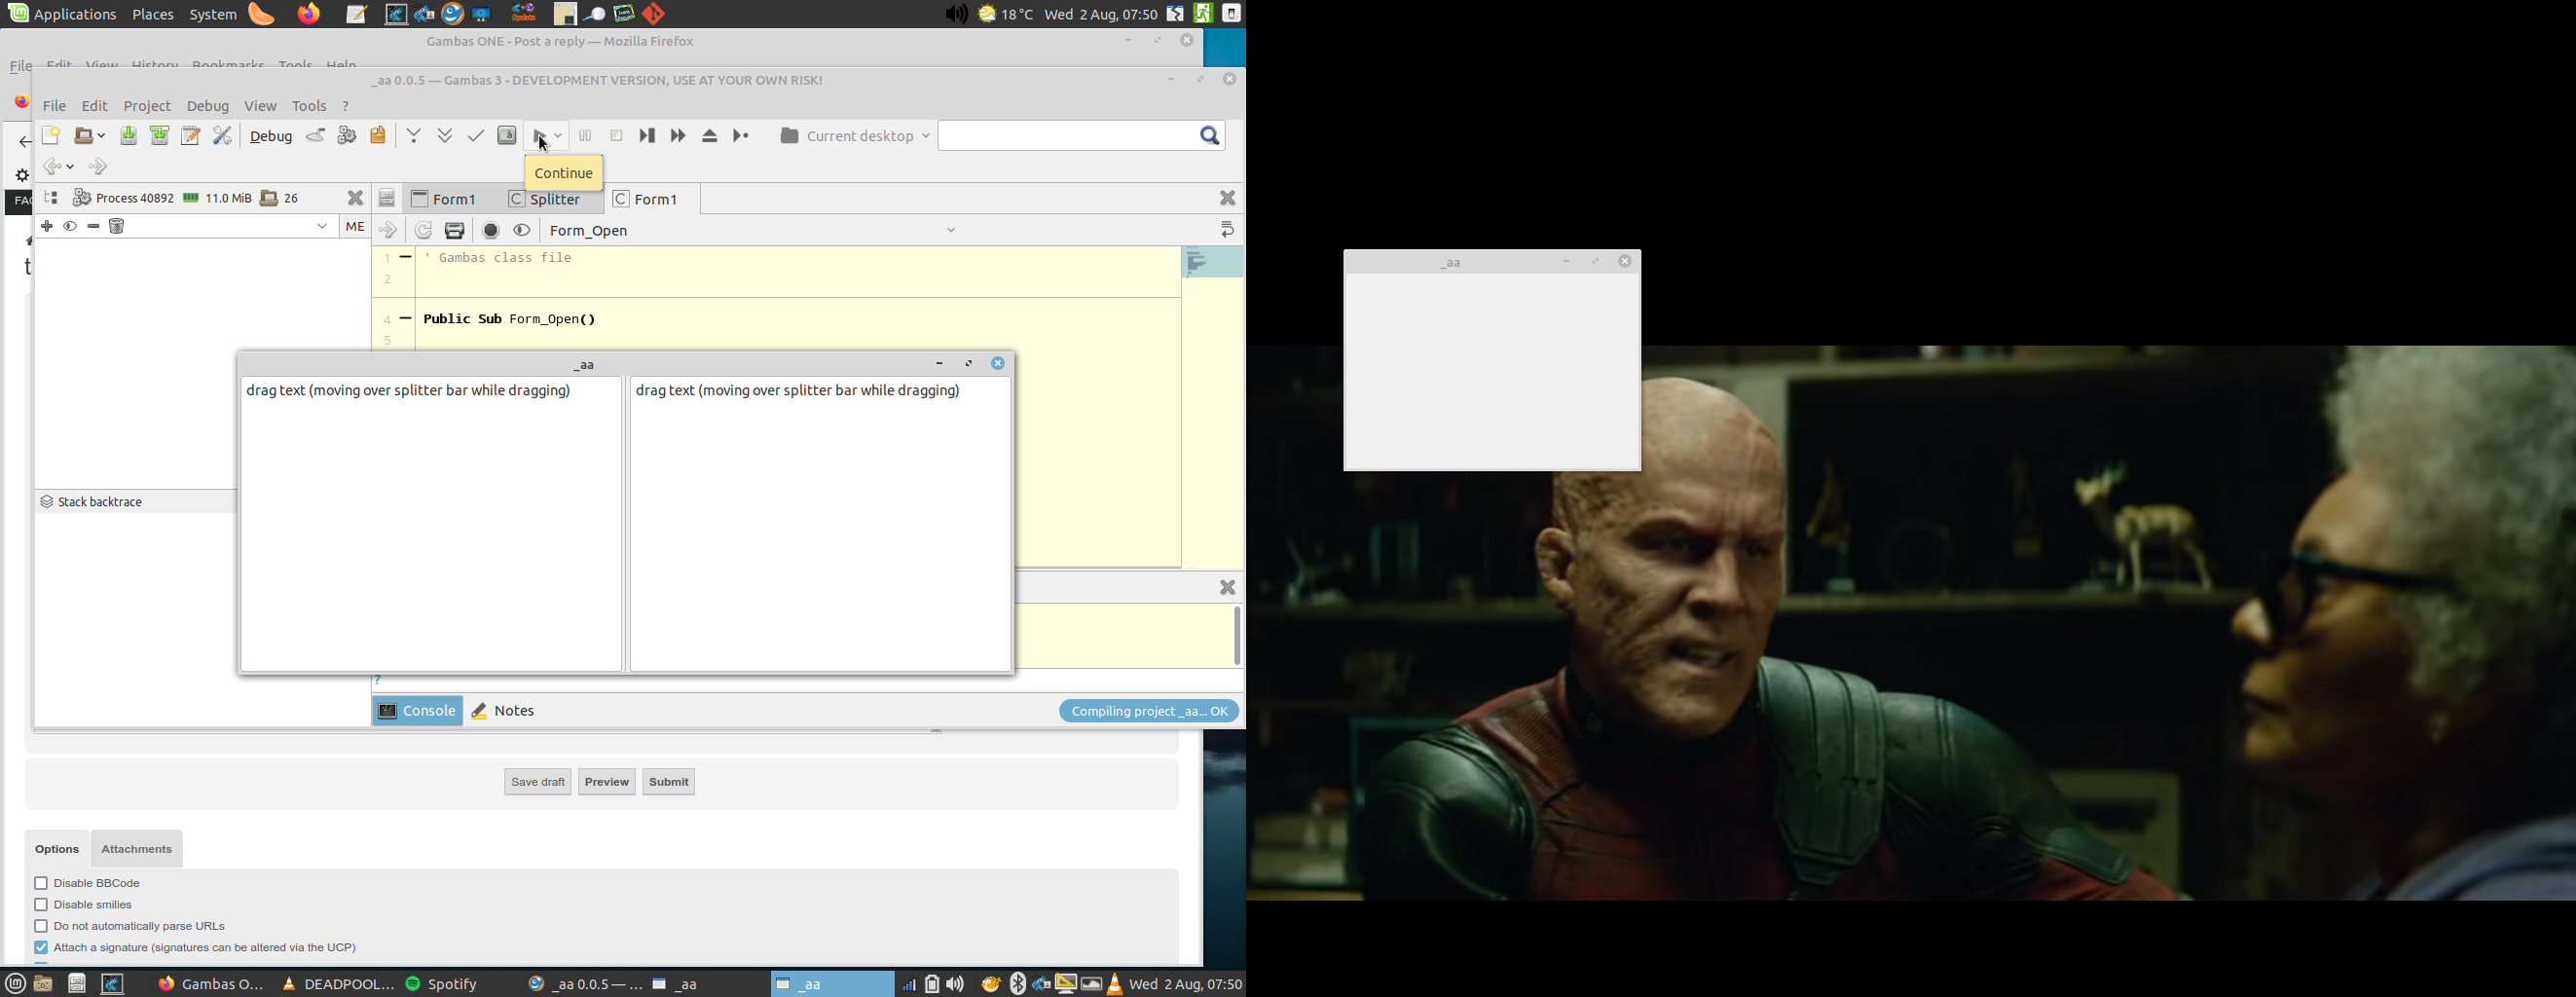Click the search magnifier icon
The image size is (2576, 997).
pos(1210,136)
